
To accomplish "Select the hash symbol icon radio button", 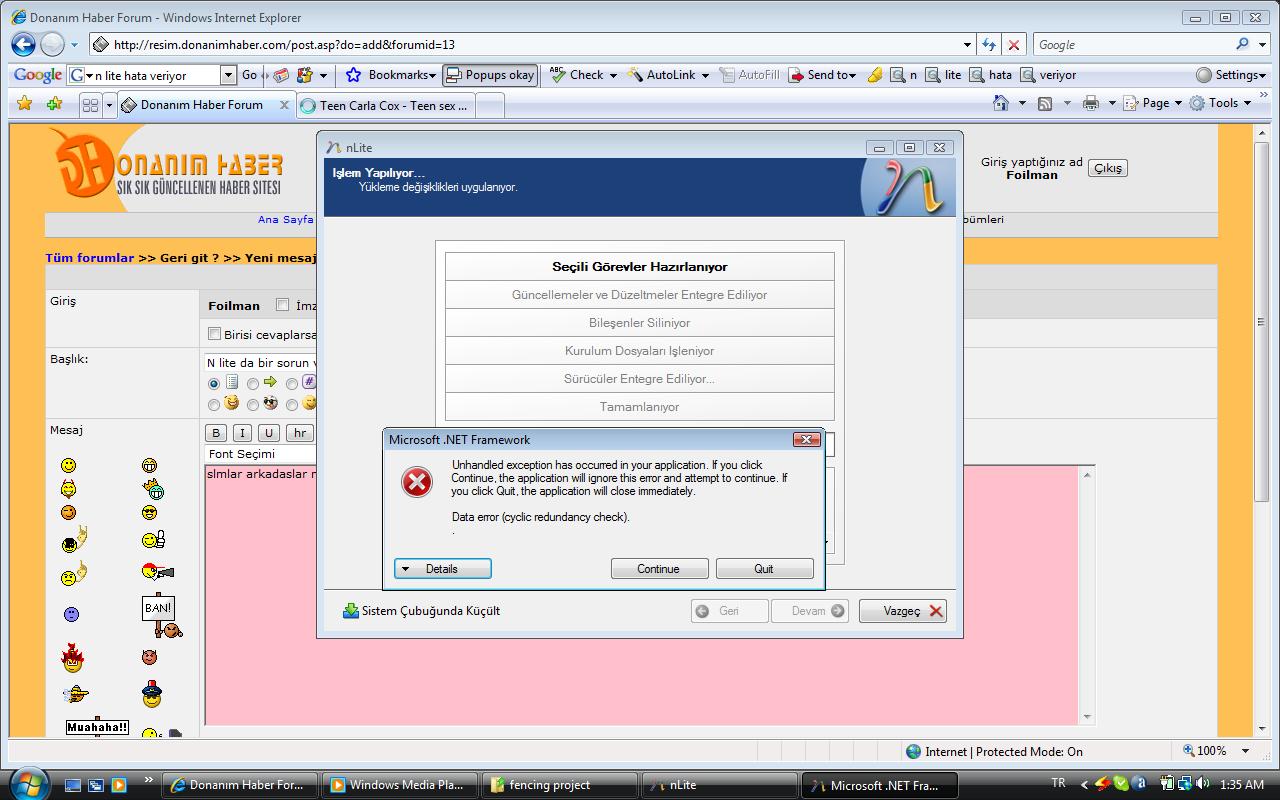I will 292,383.
